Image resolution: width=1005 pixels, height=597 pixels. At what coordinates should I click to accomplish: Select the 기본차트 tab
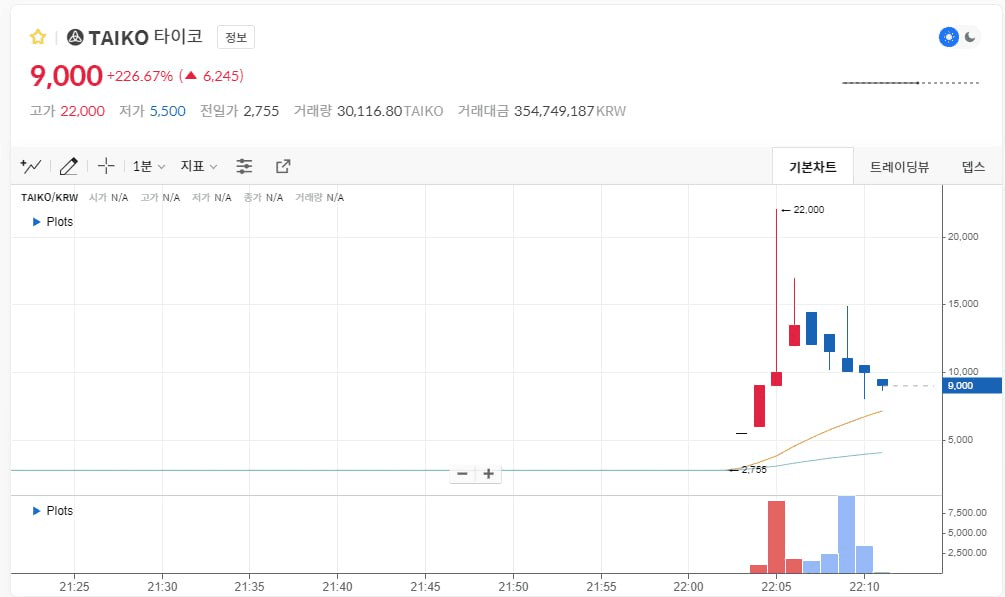pos(812,167)
